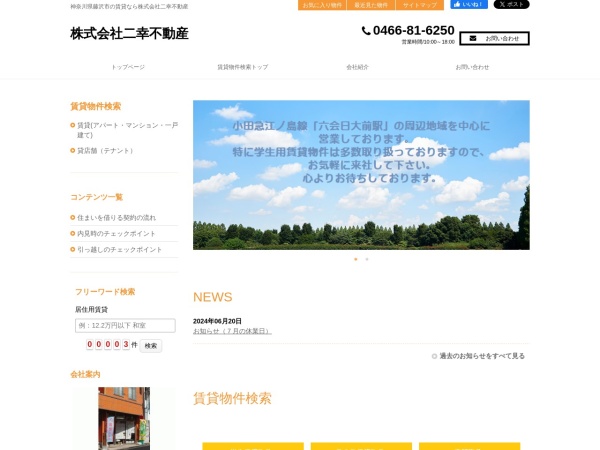
Task: Open お問い合わせ in the navigation menu
Action: (472, 67)
